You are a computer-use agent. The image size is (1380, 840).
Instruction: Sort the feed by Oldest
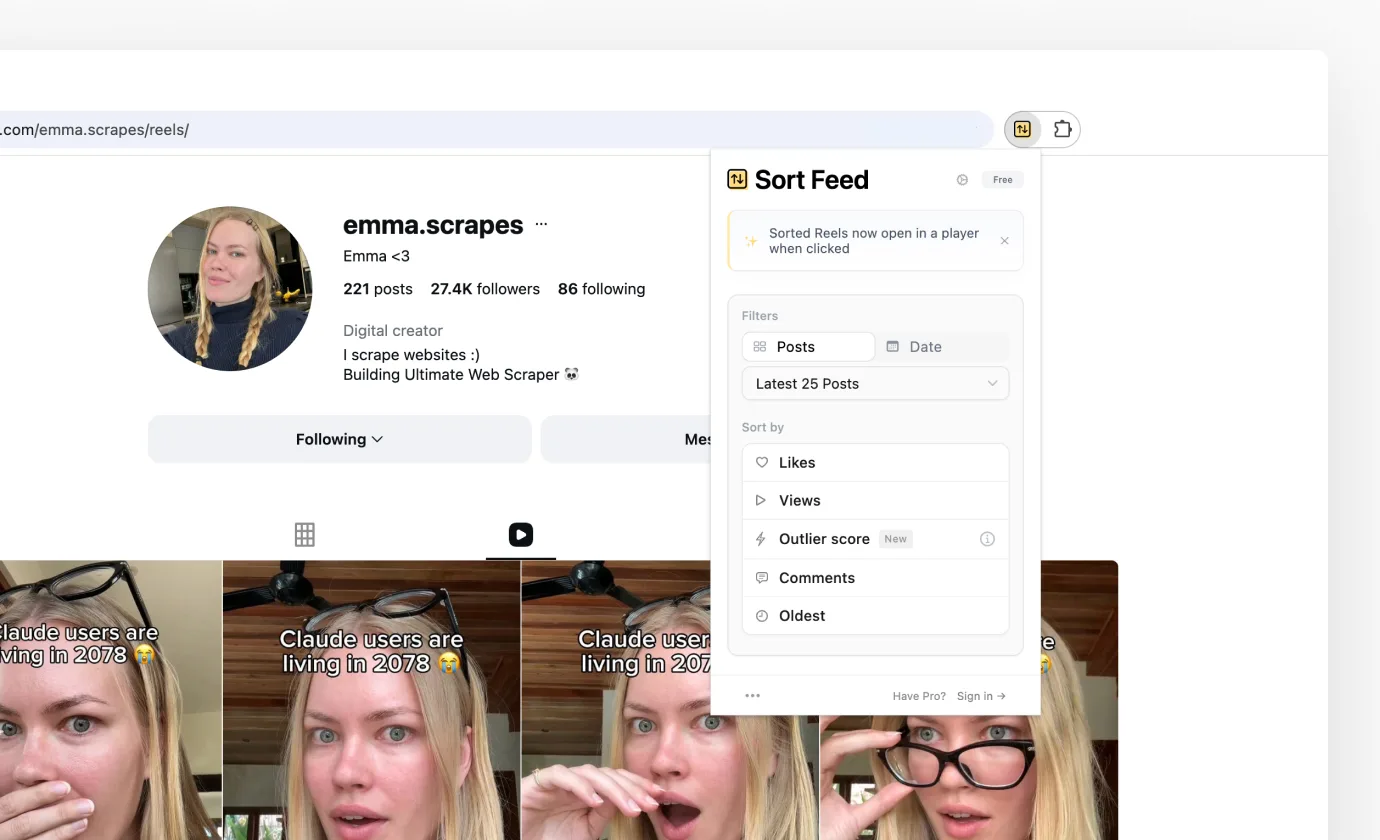(875, 616)
